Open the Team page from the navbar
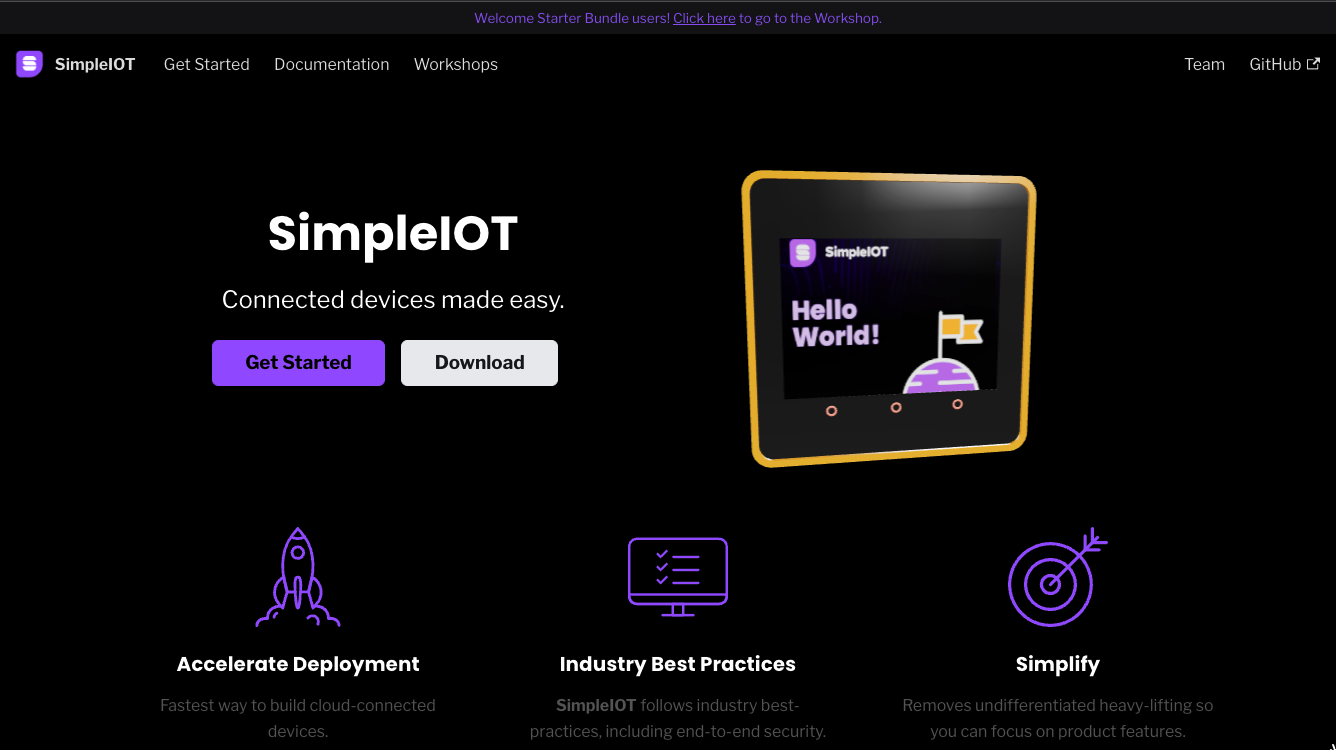1336x750 pixels. click(1204, 64)
